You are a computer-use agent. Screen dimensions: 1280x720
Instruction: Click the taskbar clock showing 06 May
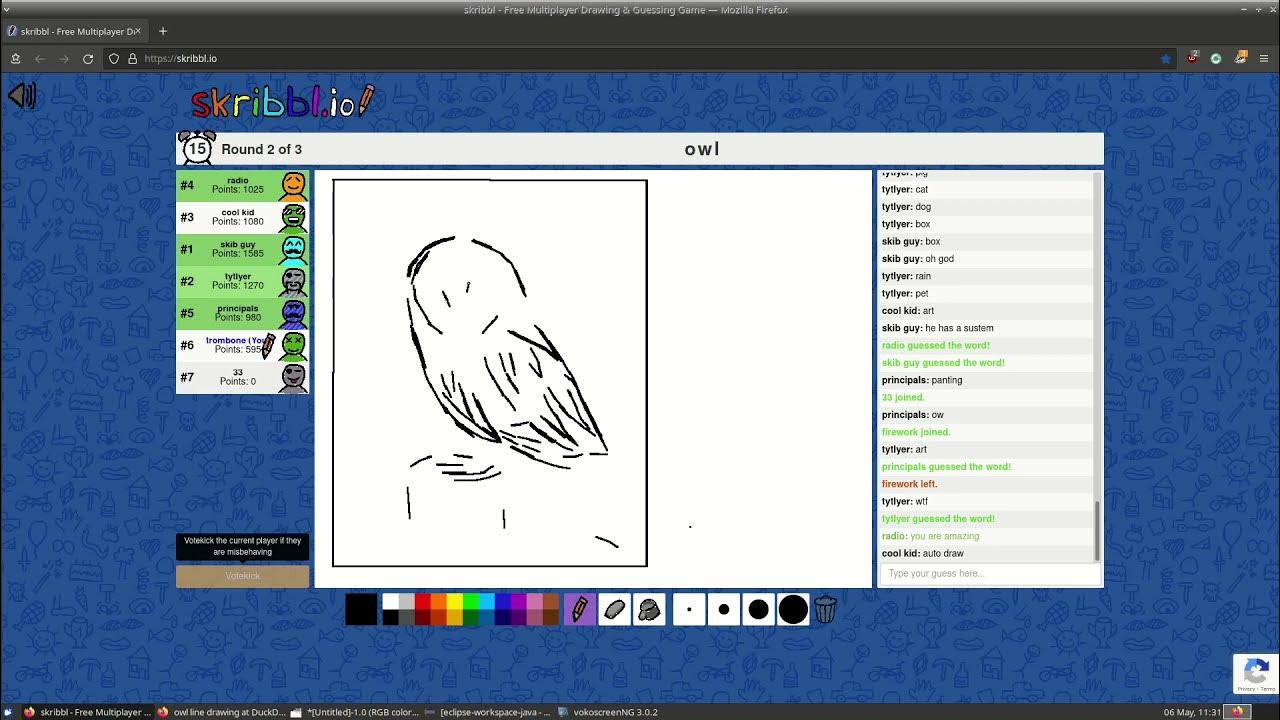(1192, 712)
